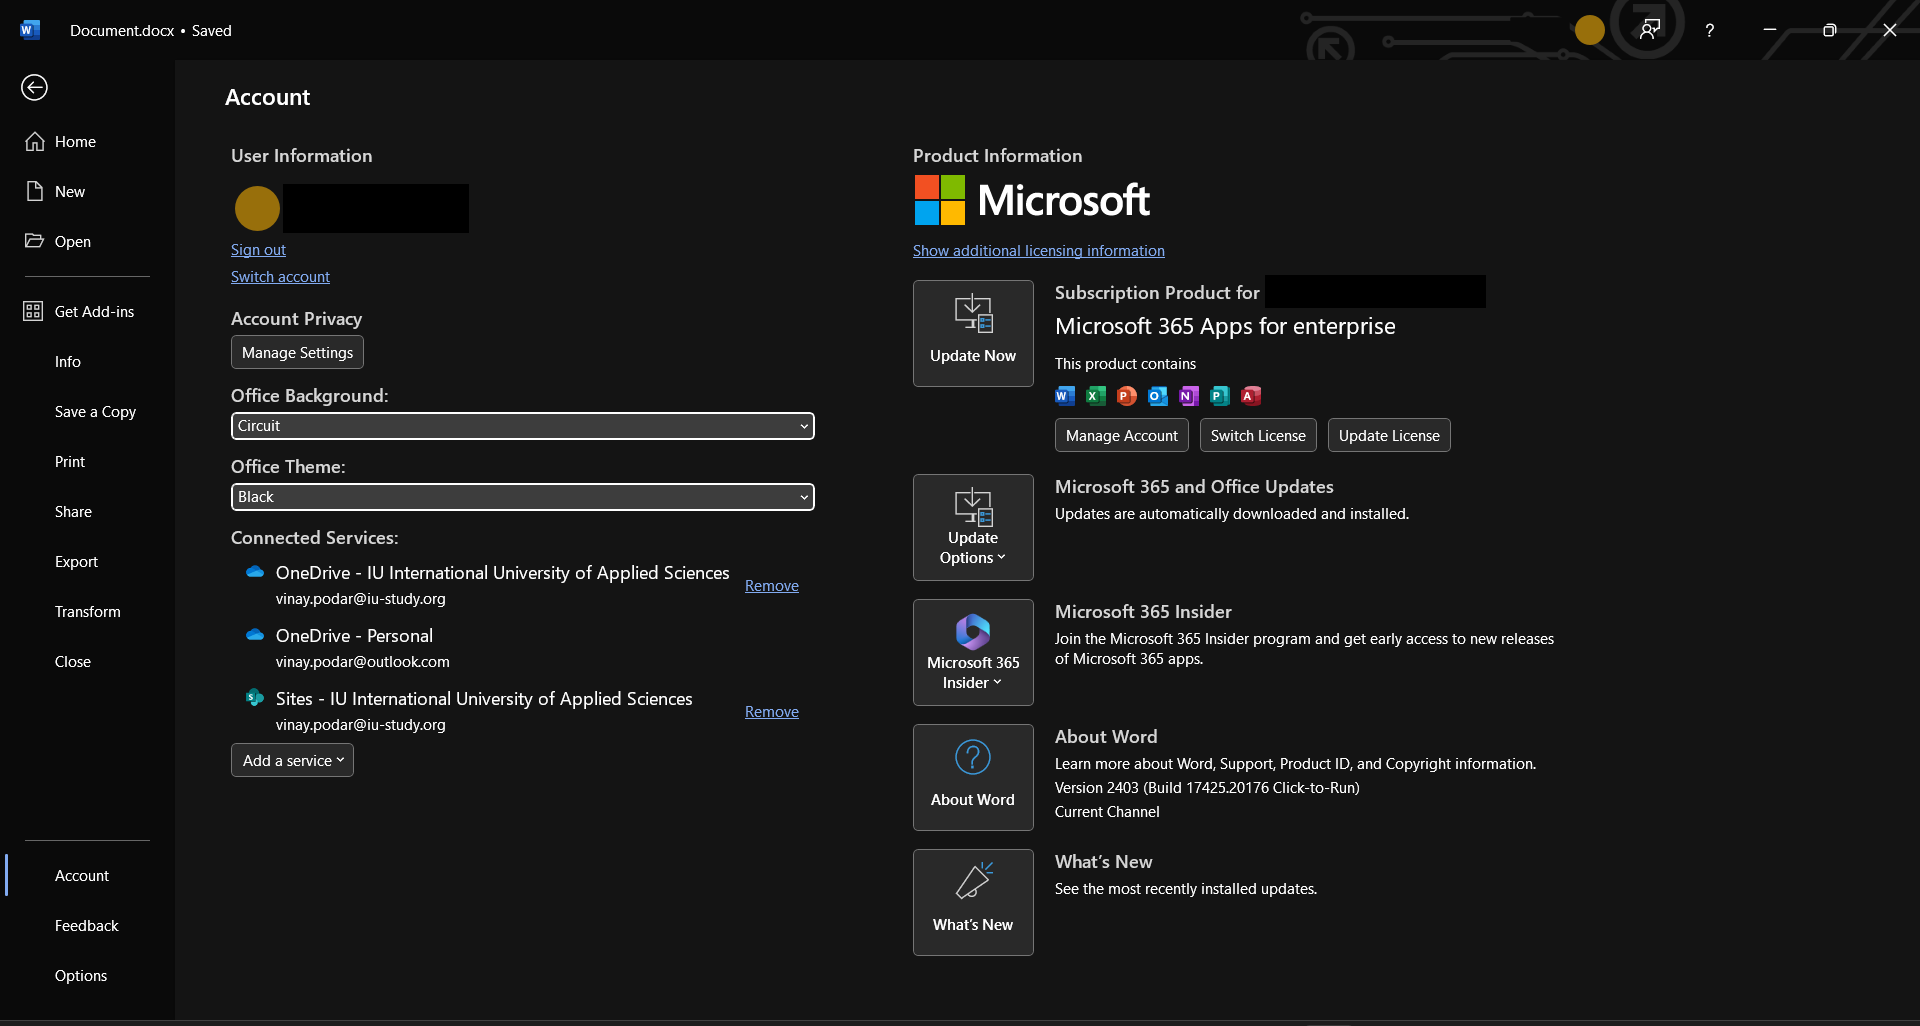1920x1026 pixels.
Task: Click the Word icon in the title bar
Action: tap(29, 30)
